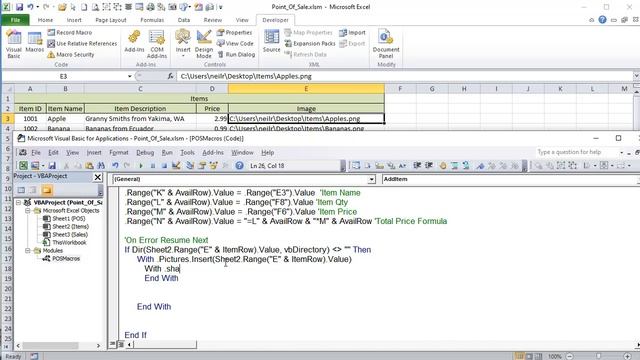640x360 pixels.
Task: Select POSMacros module in tree
Action: (66, 258)
